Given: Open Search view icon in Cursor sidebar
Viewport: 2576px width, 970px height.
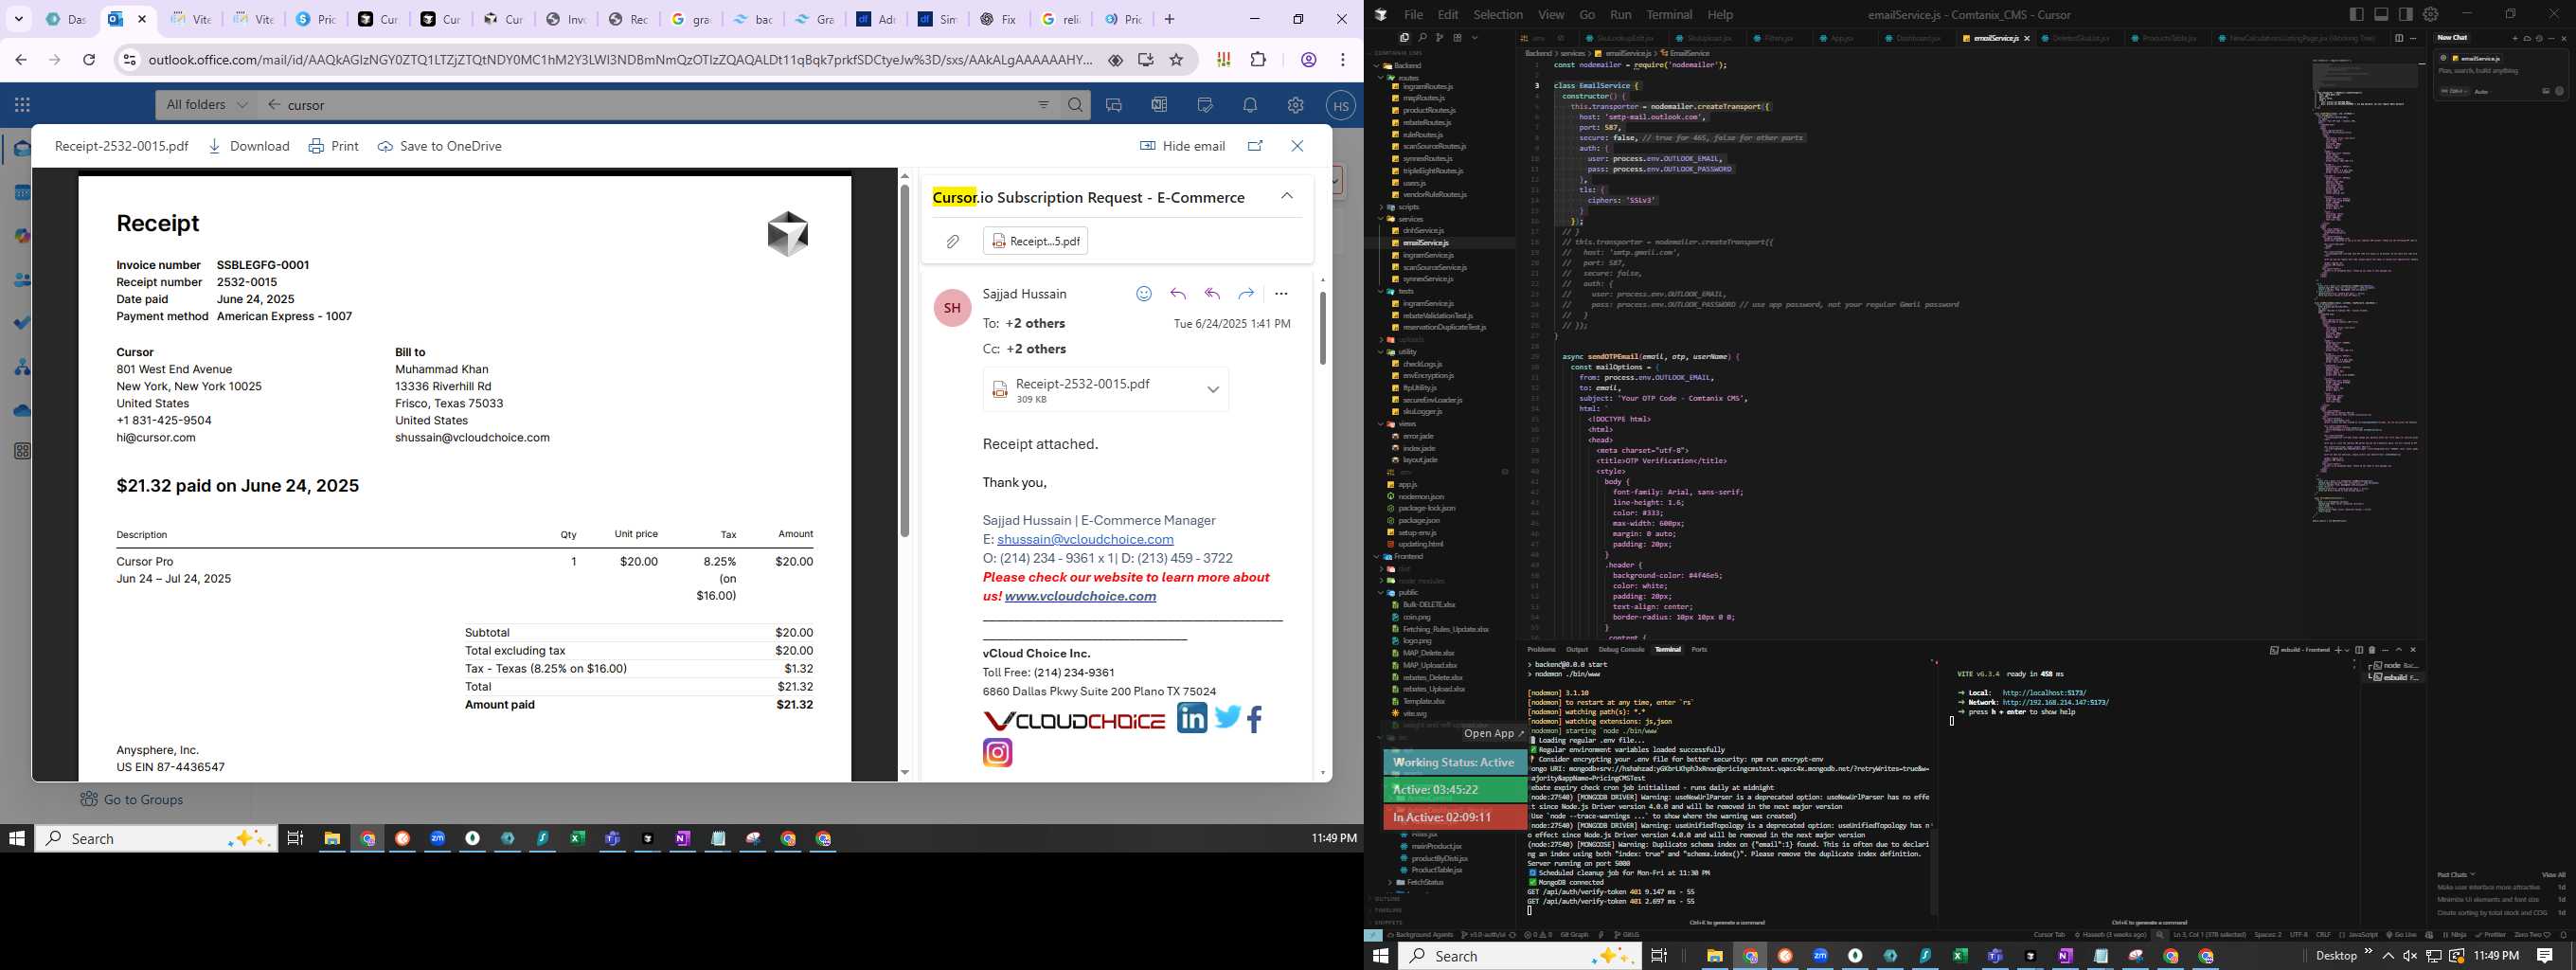Looking at the screenshot, I should point(1423,38).
